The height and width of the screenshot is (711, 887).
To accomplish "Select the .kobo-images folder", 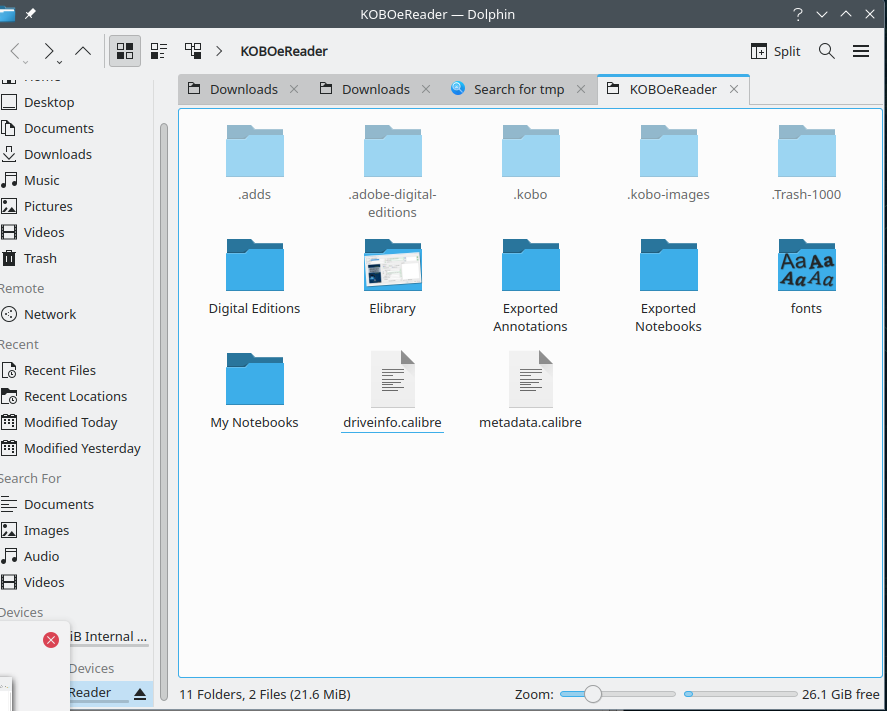I will (669, 163).
